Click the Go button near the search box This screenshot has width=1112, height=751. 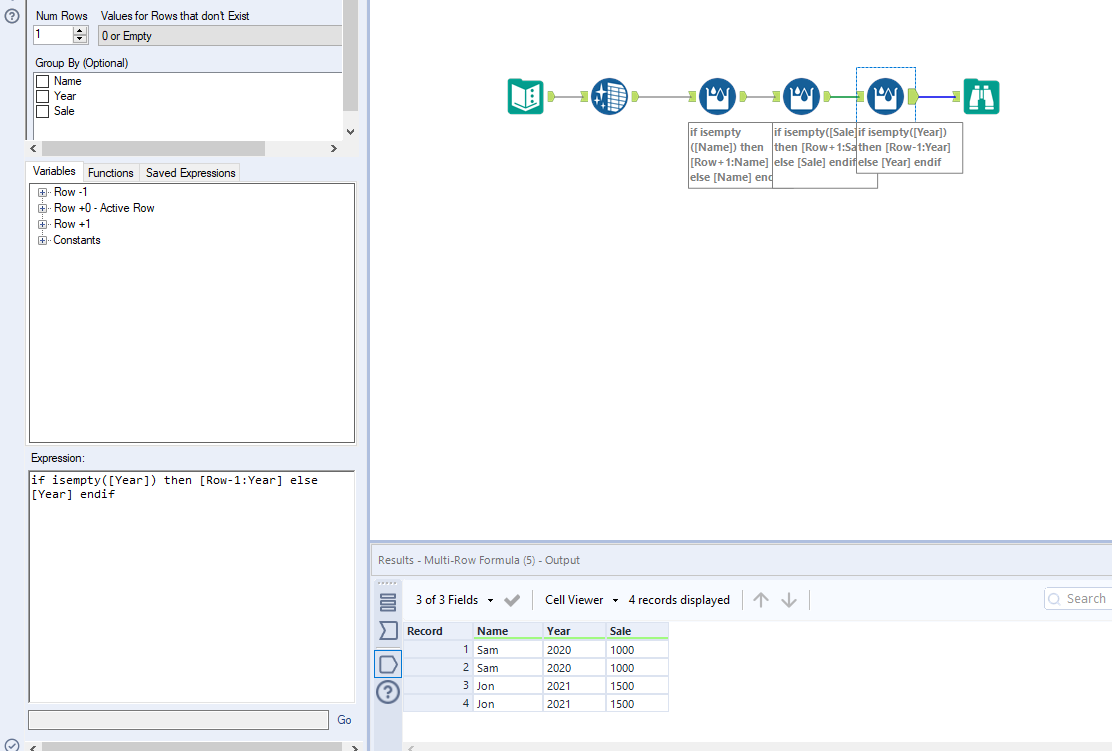pos(344,720)
